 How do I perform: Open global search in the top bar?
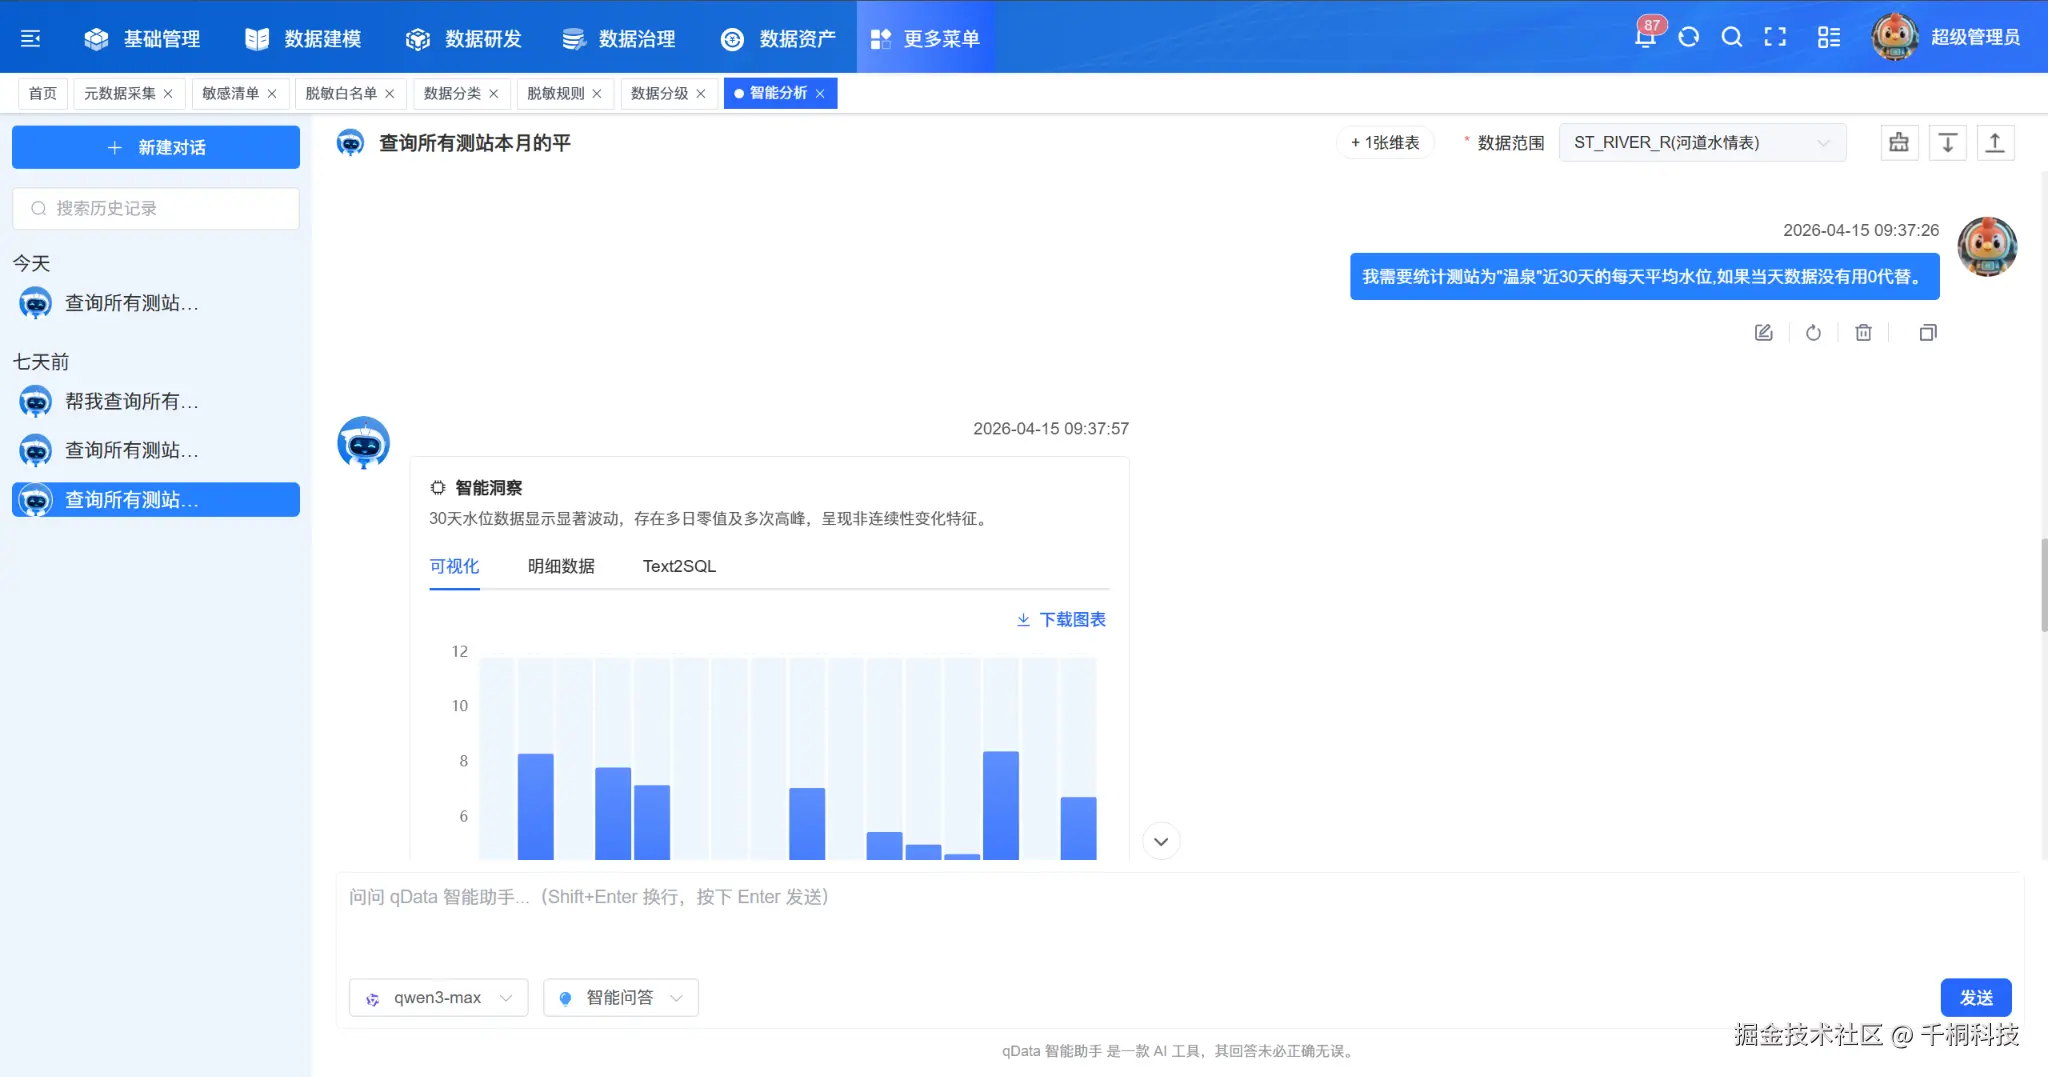point(1732,37)
